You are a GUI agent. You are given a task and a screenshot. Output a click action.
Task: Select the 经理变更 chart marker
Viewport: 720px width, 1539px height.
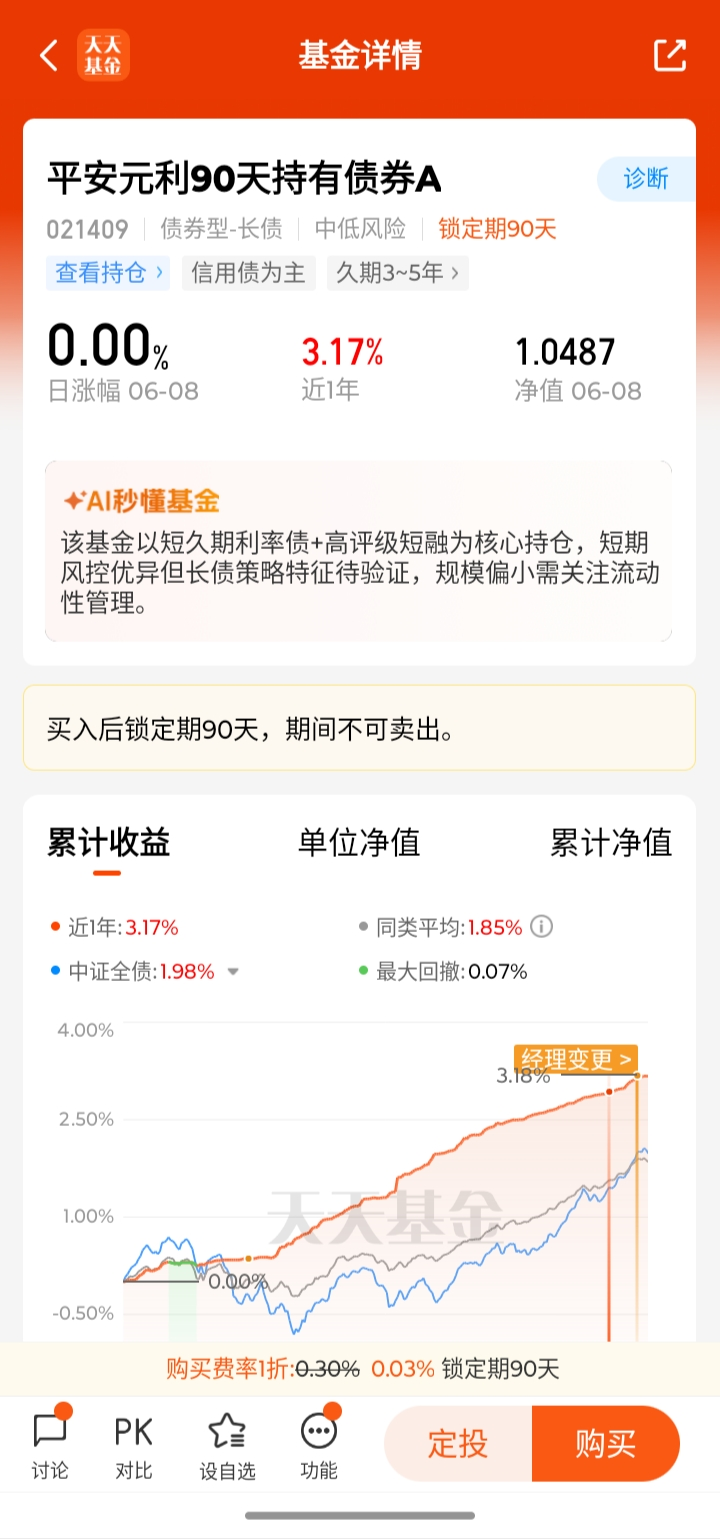click(x=576, y=1059)
